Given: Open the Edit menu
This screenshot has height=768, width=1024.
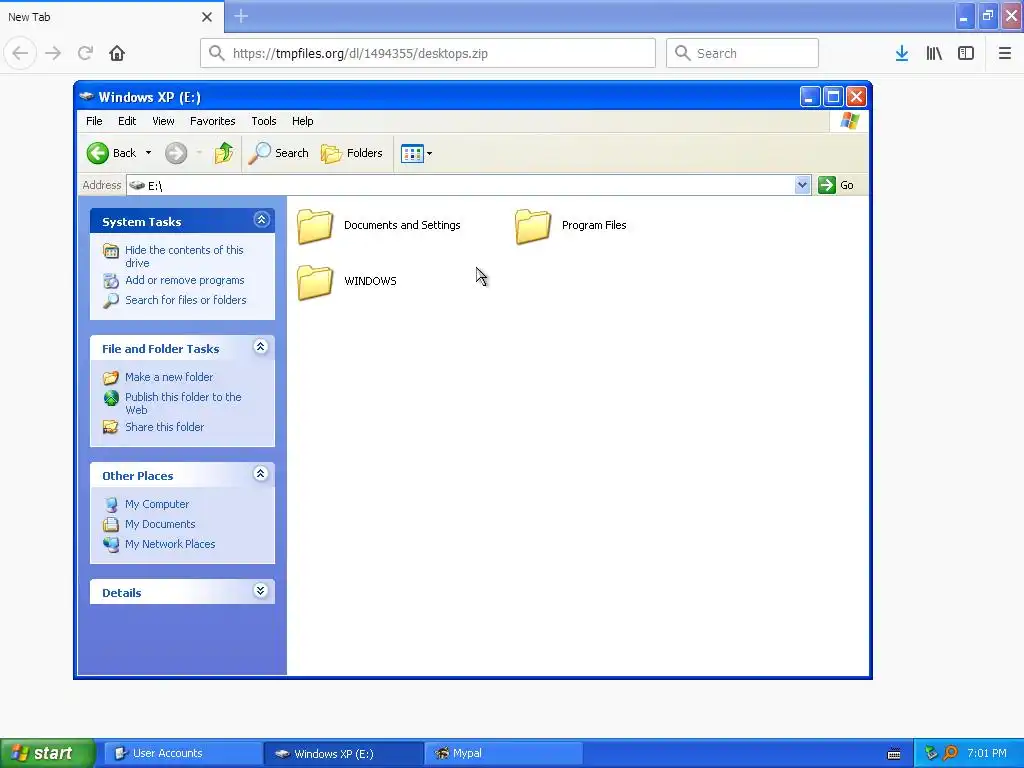Looking at the screenshot, I should [127, 121].
